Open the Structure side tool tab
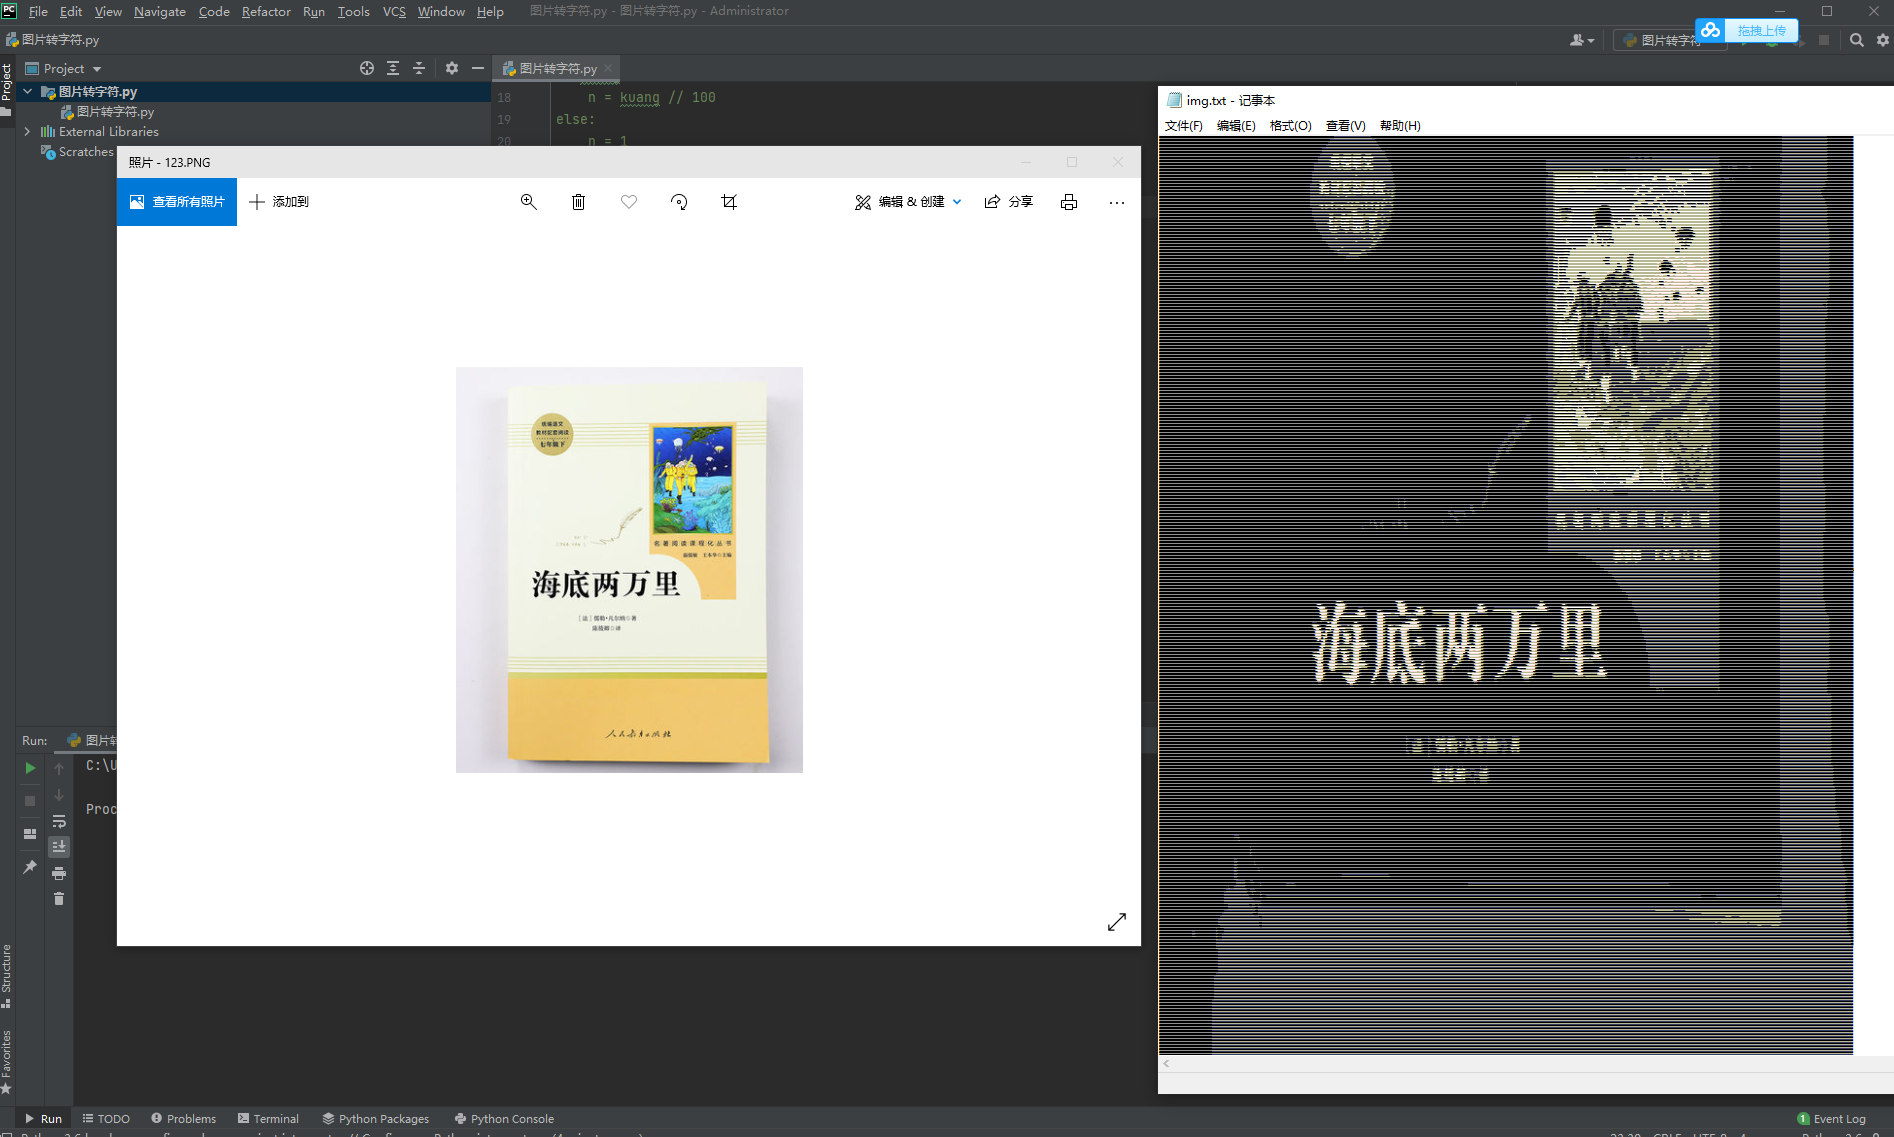The height and width of the screenshot is (1137, 1894). (6, 975)
